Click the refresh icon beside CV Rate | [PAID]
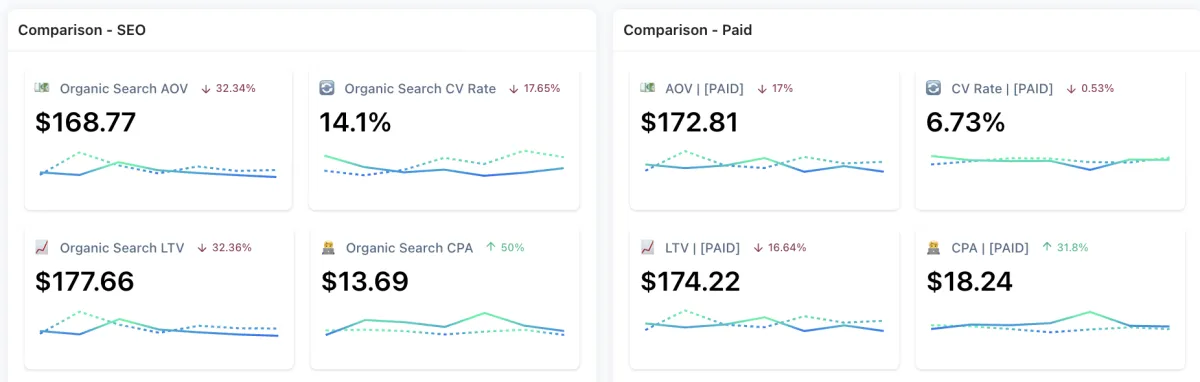 click(934, 88)
